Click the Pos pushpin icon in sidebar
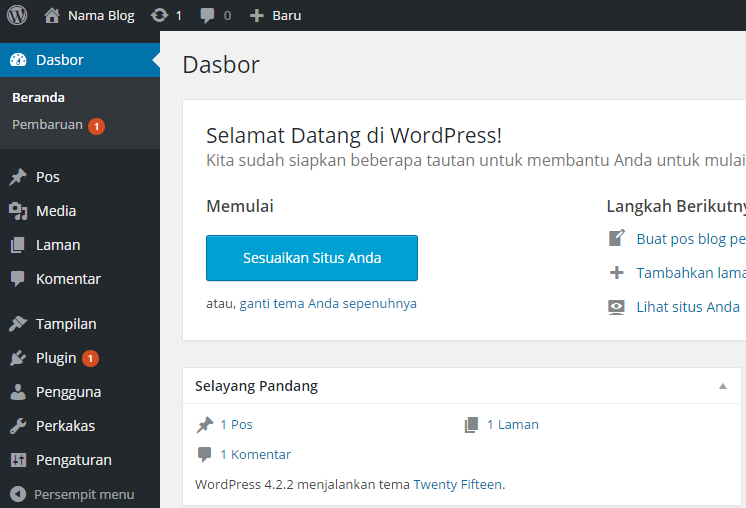Screen dimensions: 746x508 [18, 177]
